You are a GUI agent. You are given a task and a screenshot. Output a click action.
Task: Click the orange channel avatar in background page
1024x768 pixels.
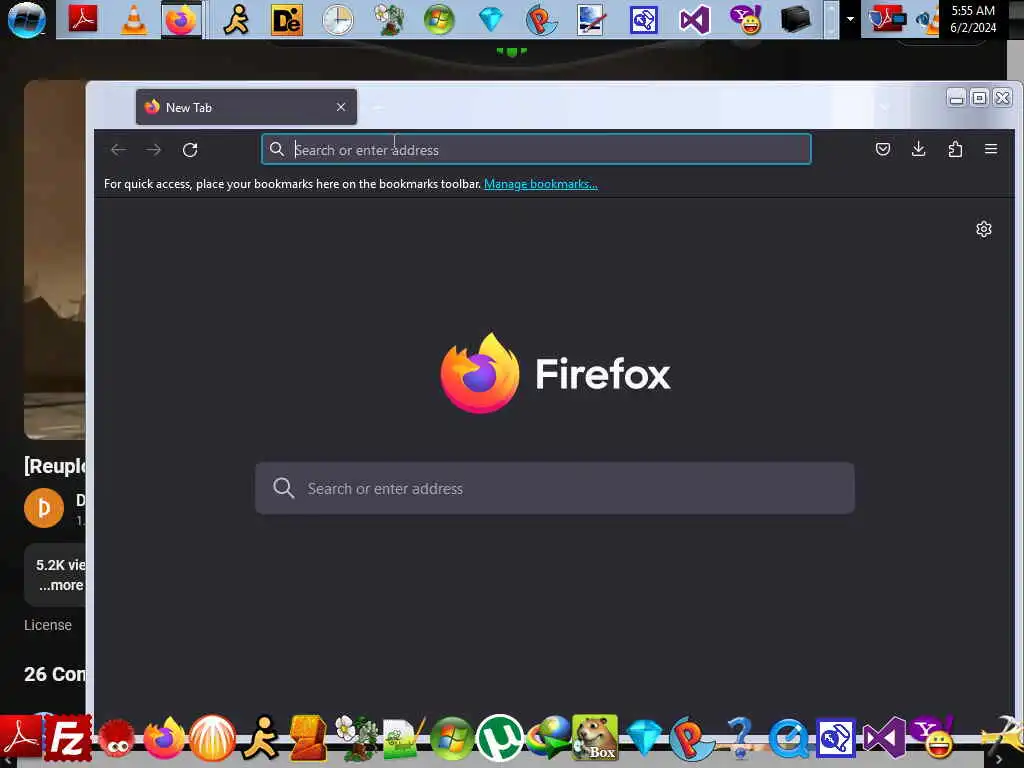pyautogui.click(x=44, y=508)
